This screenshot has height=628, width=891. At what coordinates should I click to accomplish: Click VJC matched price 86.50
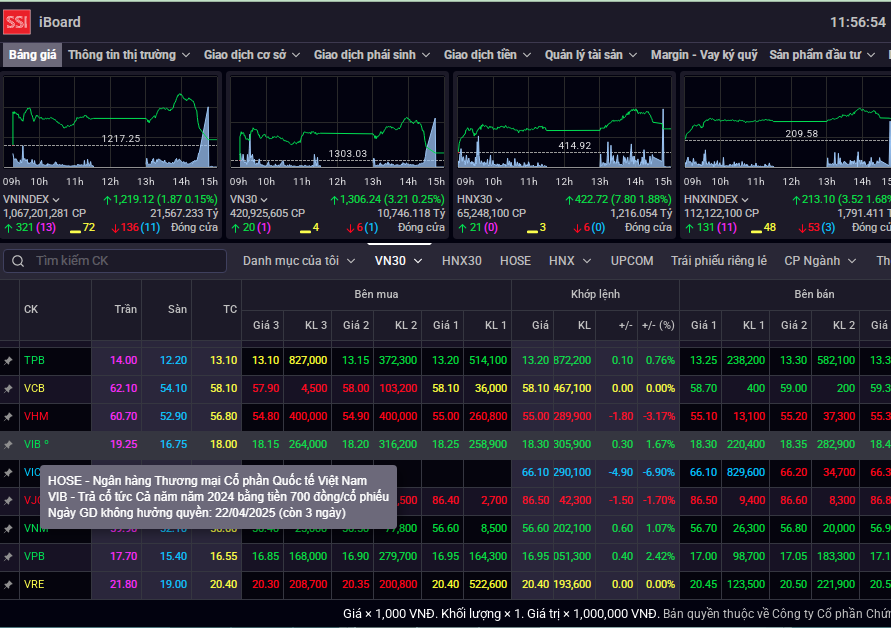[536, 501]
